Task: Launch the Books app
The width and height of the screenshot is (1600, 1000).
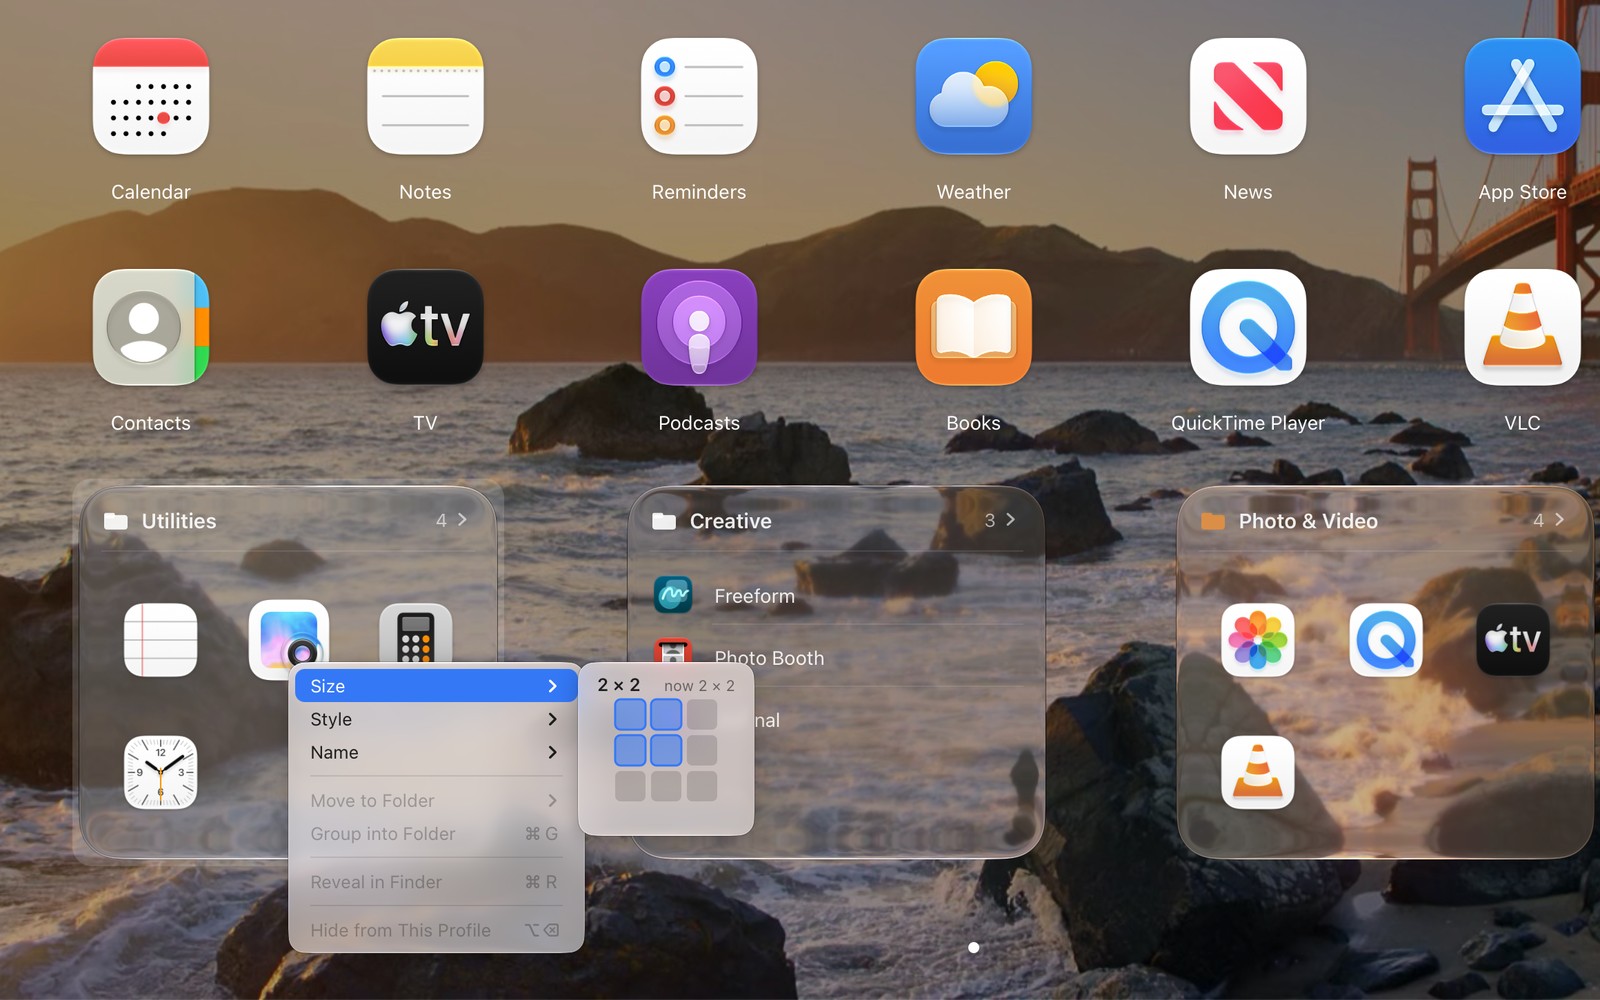Action: [973, 327]
